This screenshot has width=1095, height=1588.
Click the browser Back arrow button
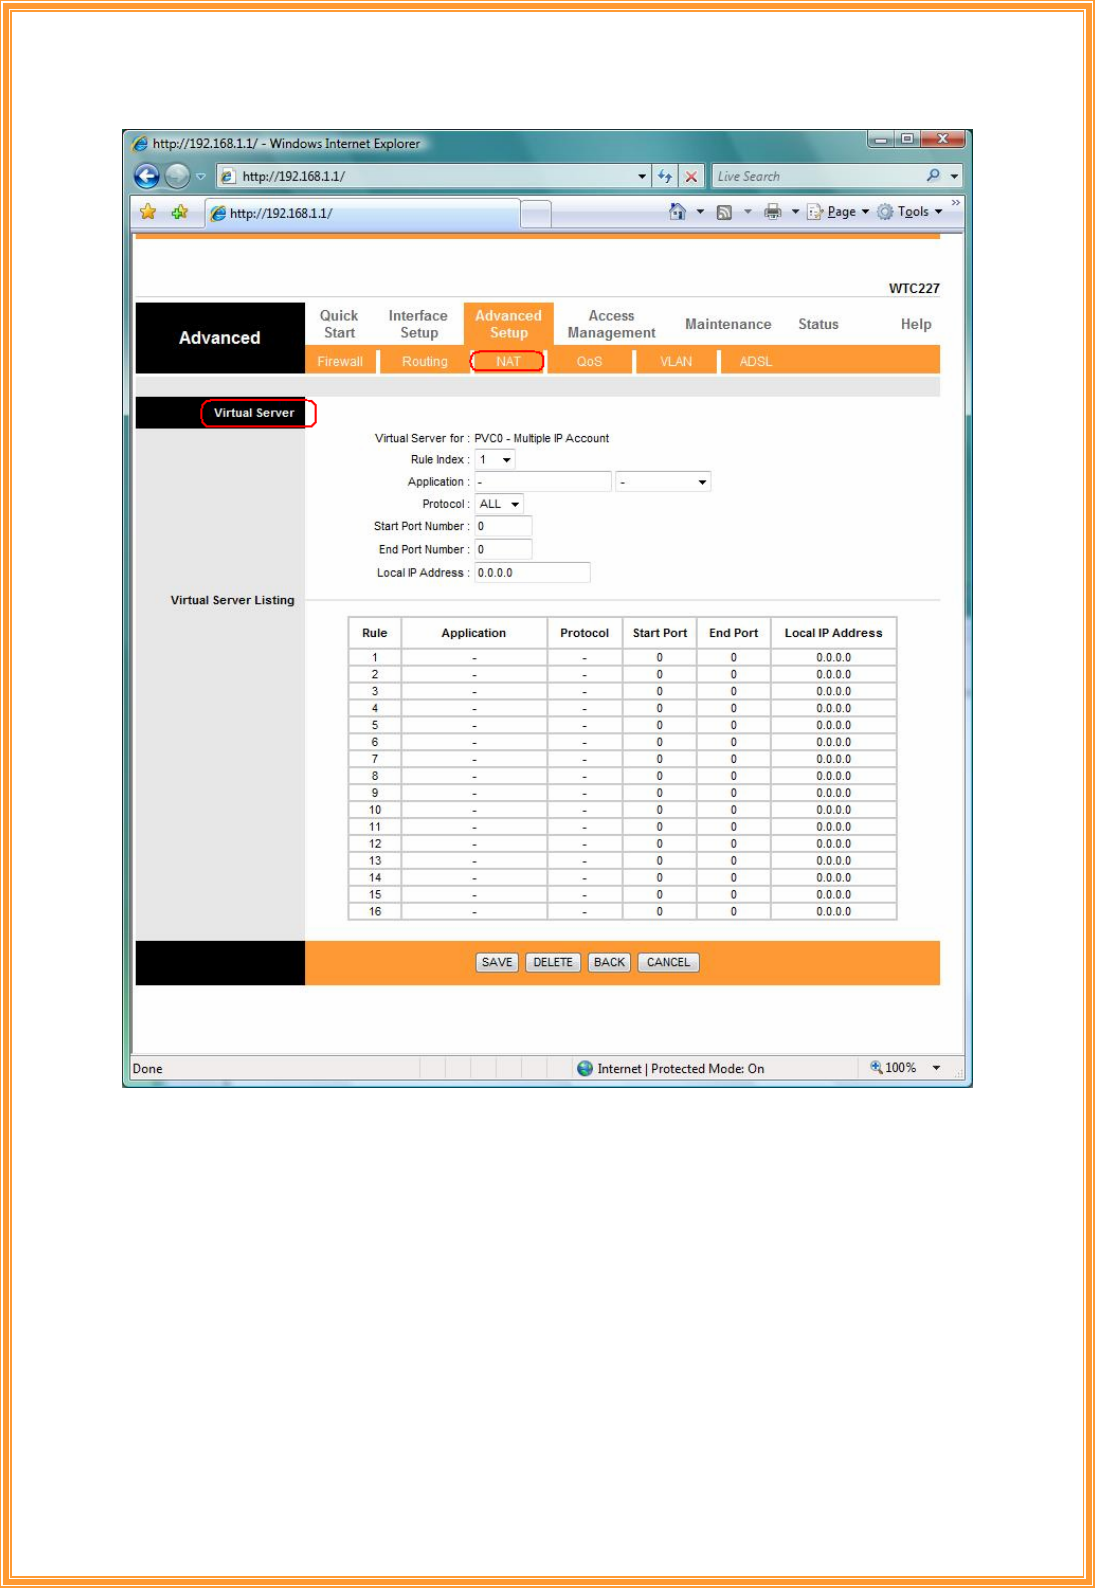click(x=147, y=176)
